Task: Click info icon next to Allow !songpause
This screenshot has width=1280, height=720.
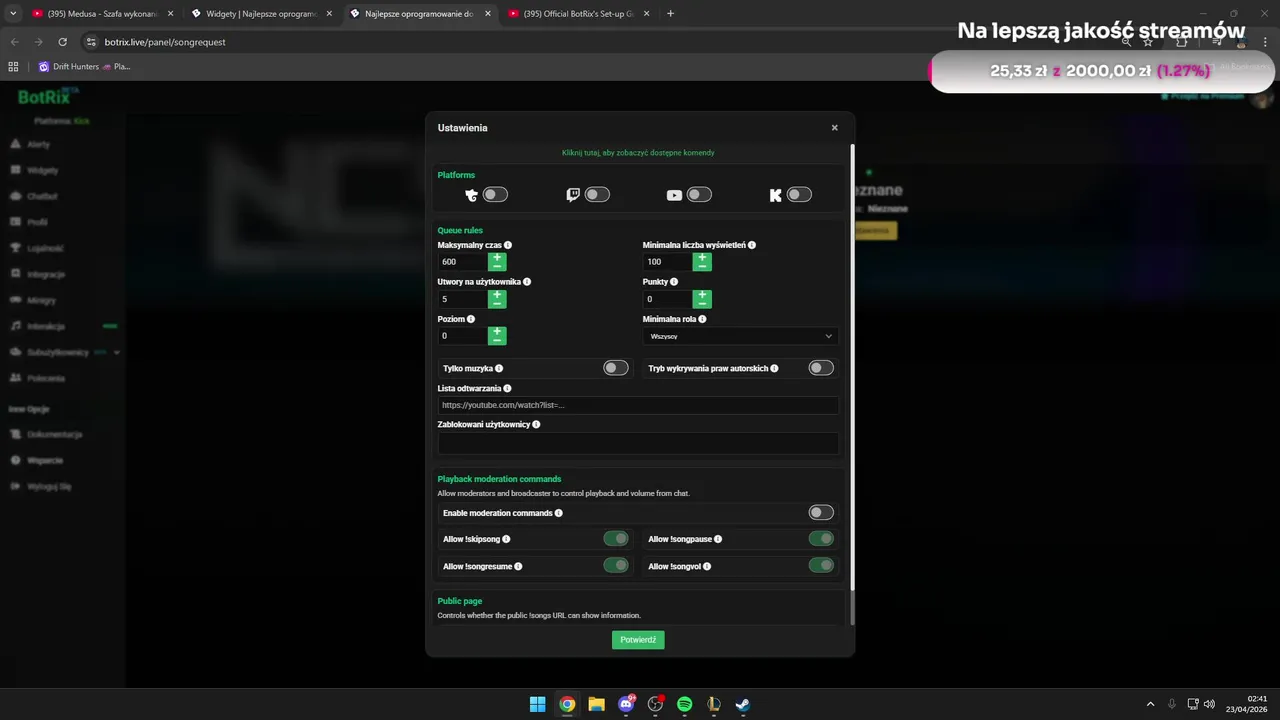Action: pyautogui.click(x=718, y=539)
